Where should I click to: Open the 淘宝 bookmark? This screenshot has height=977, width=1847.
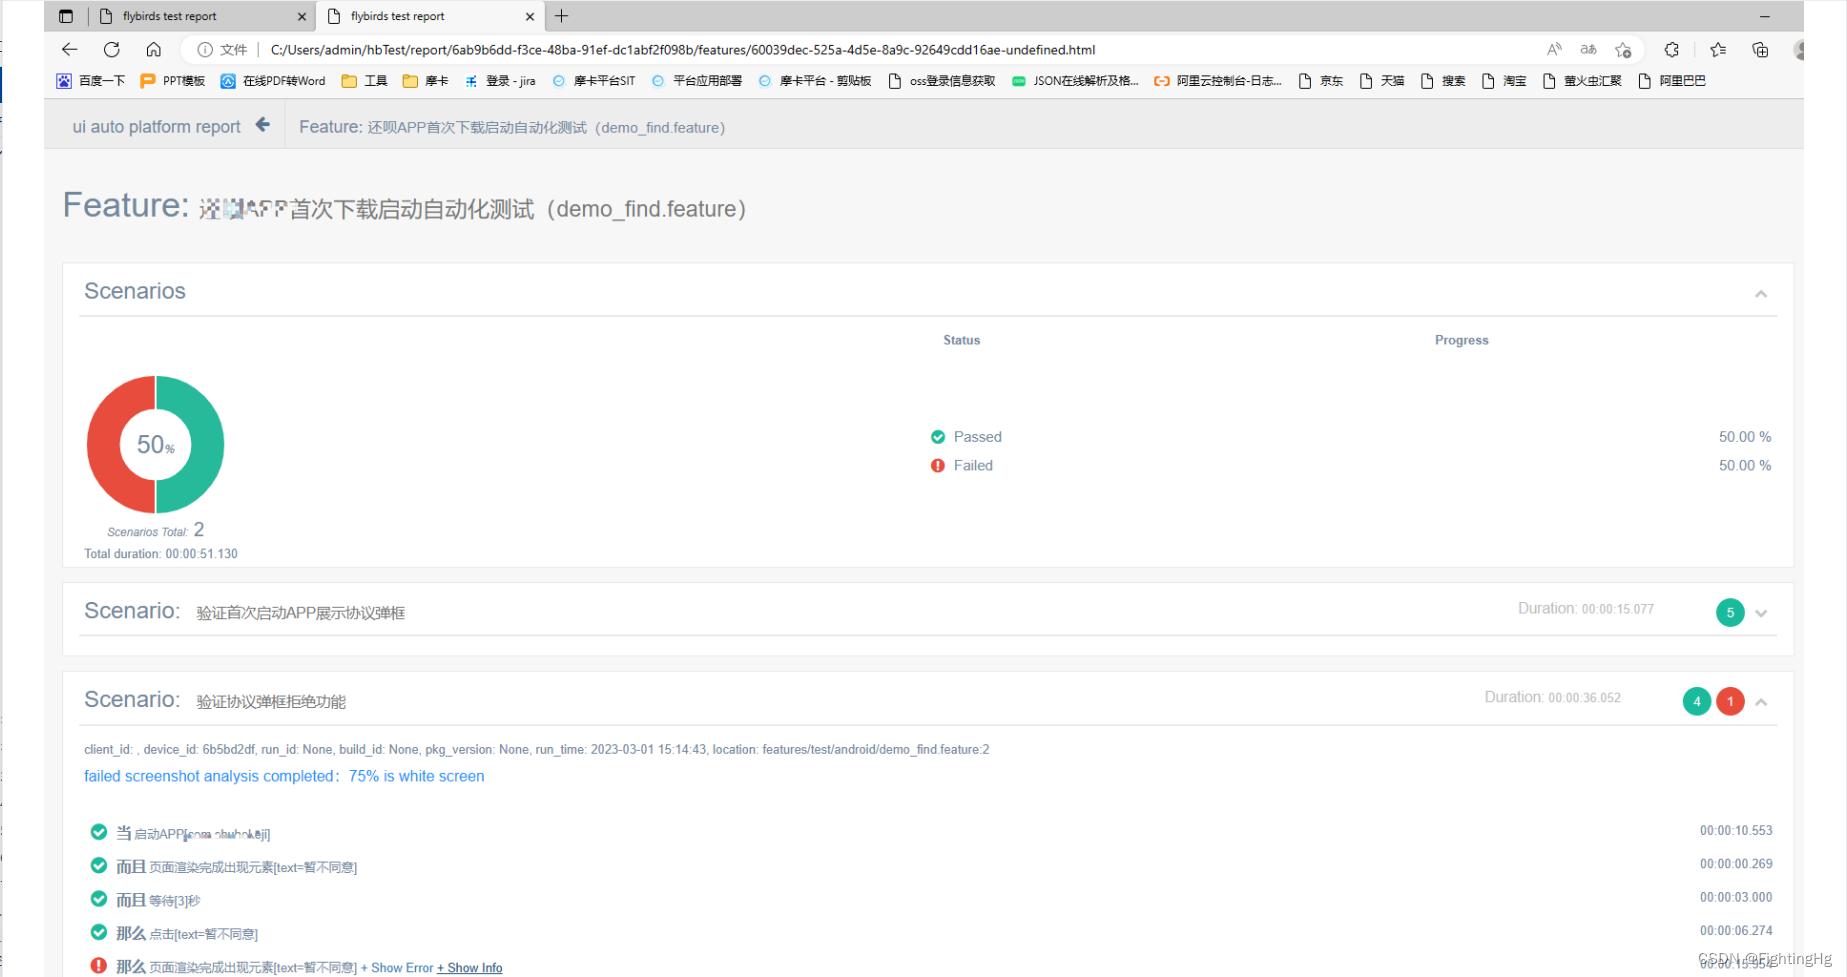click(x=1504, y=81)
